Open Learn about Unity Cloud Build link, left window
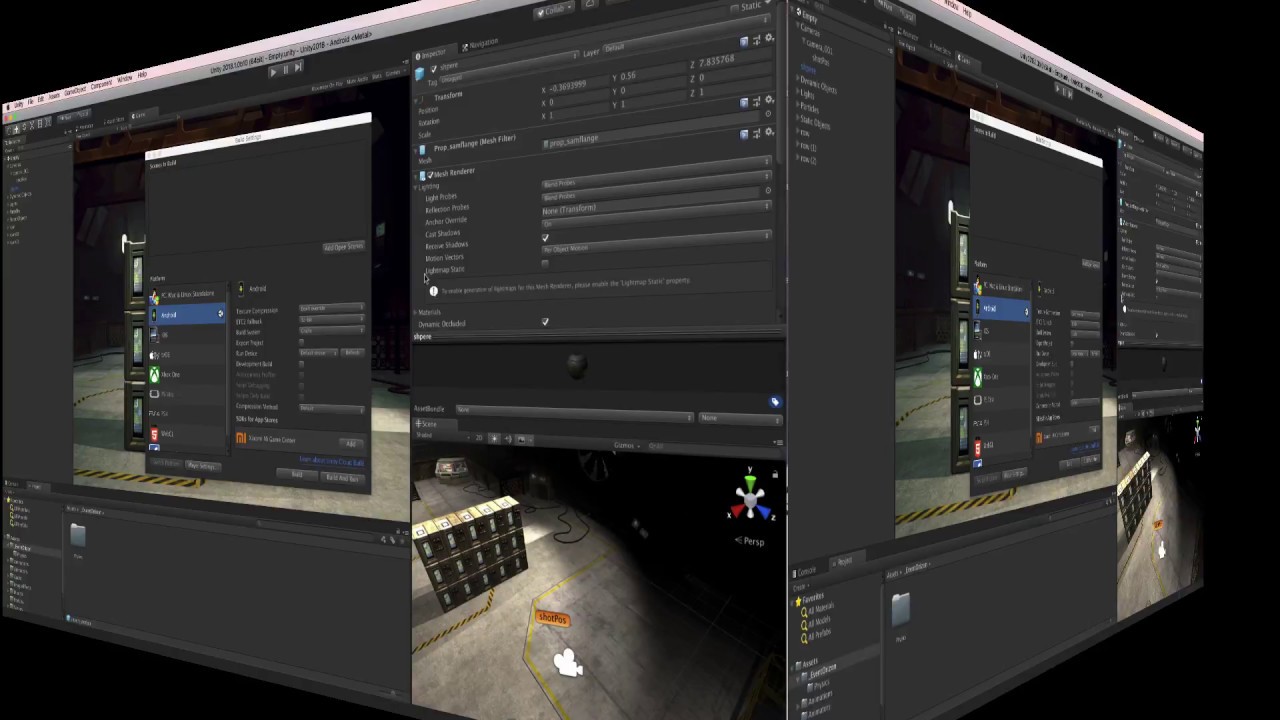Image resolution: width=1280 pixels, height=720 pixels. (x=331, y=461)
